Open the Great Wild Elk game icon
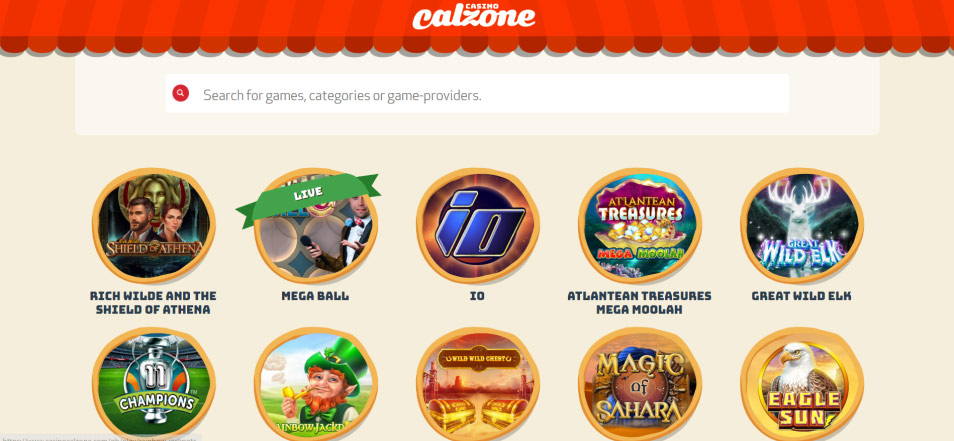This screenshot has height=441, width=954. coord(802,226)
